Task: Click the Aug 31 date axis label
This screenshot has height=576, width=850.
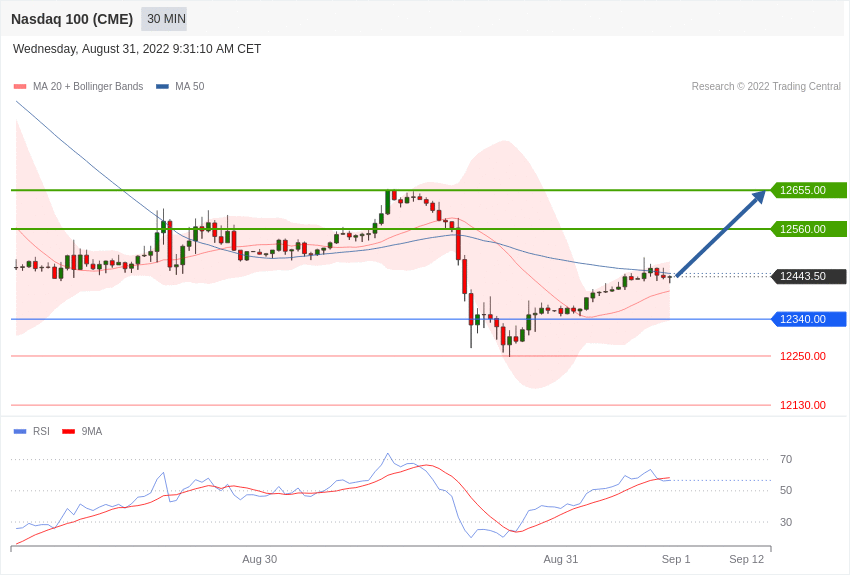Action: point(561,559)
